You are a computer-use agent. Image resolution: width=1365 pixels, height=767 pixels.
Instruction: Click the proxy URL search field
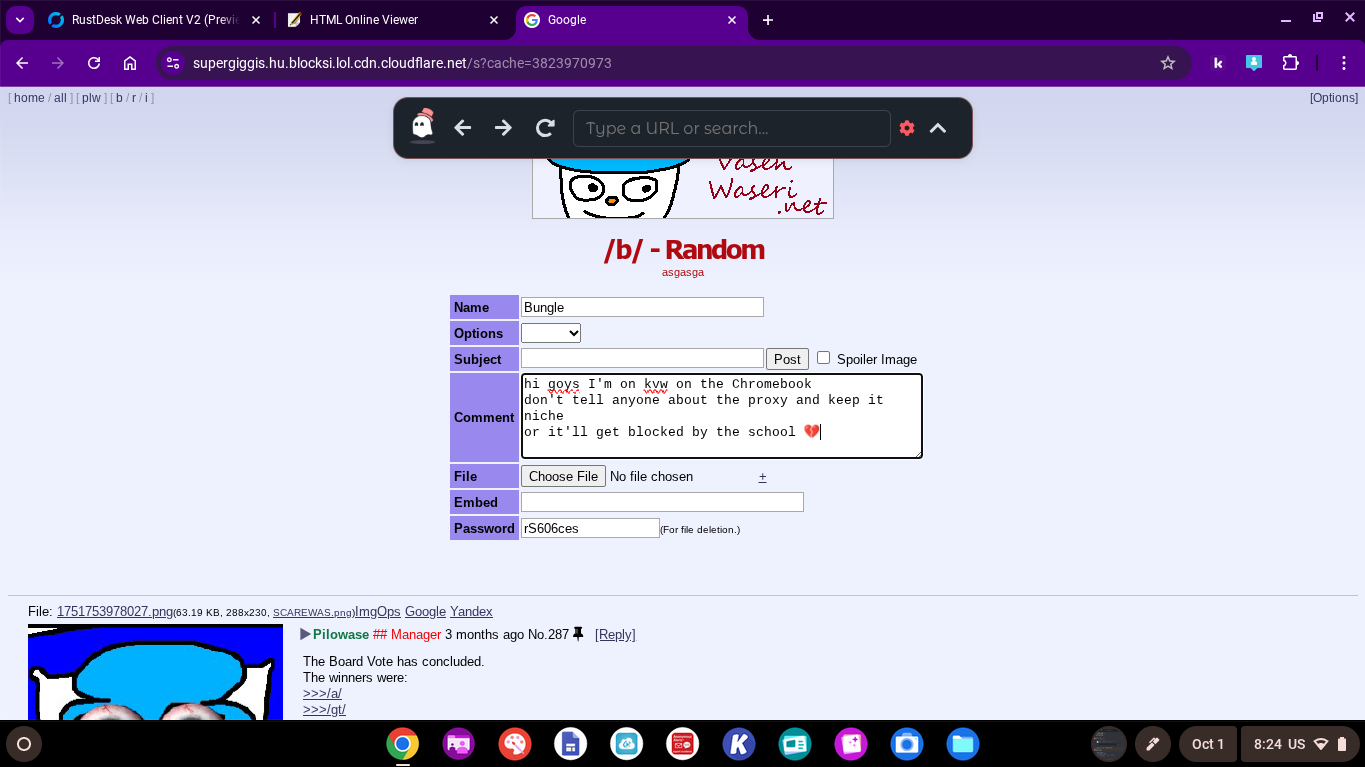[x=731, y=128]
